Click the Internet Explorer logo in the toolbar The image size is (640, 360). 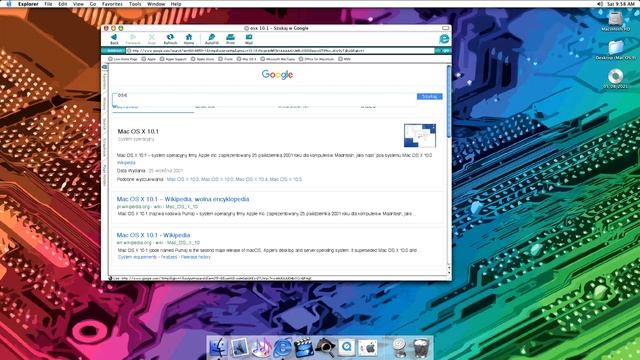tap(444, 39)
